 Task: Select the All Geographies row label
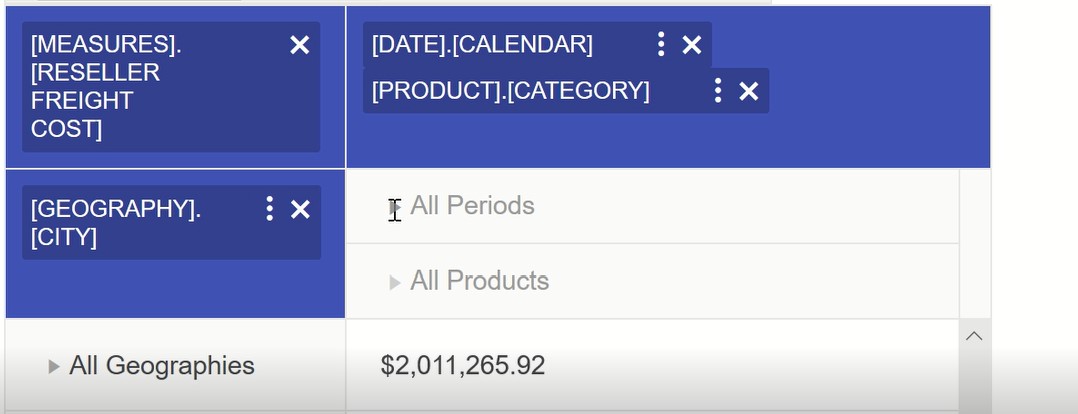pyautogui.click(x=161, y=366)
